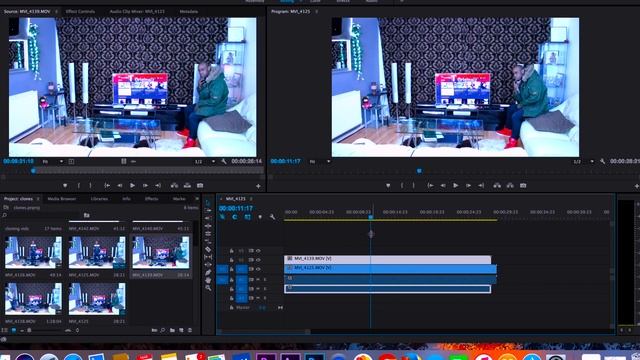The height and width of the screenshot is (360, 640).
Task: Open Program monitor Fit zoom dropdown
Action: pyautogui.click(x=320, y=162)
